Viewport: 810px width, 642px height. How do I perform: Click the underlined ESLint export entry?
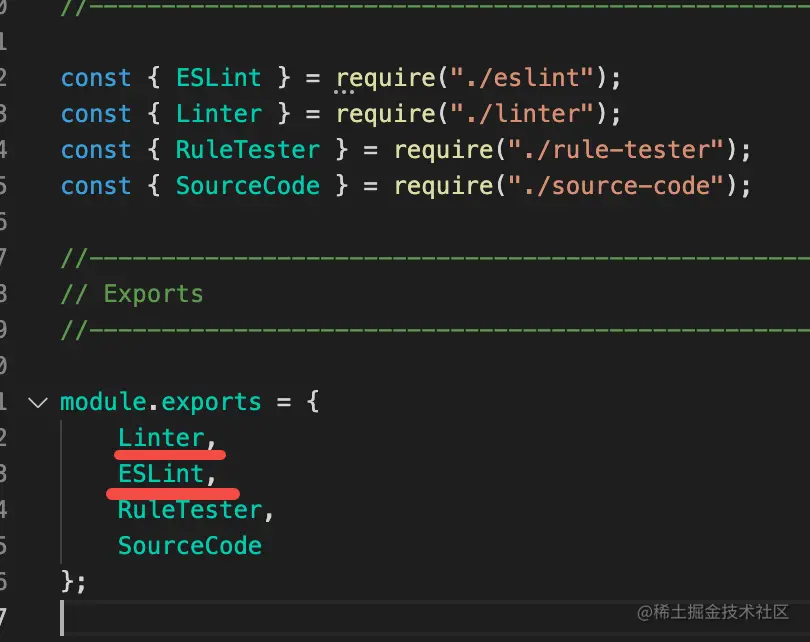point(160,474)
